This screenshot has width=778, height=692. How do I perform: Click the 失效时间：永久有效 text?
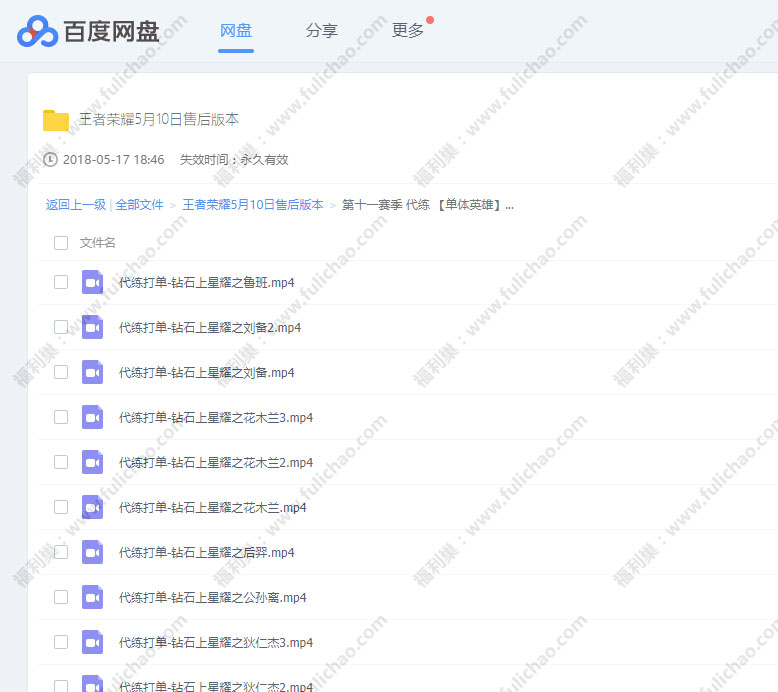click(234, 160)
